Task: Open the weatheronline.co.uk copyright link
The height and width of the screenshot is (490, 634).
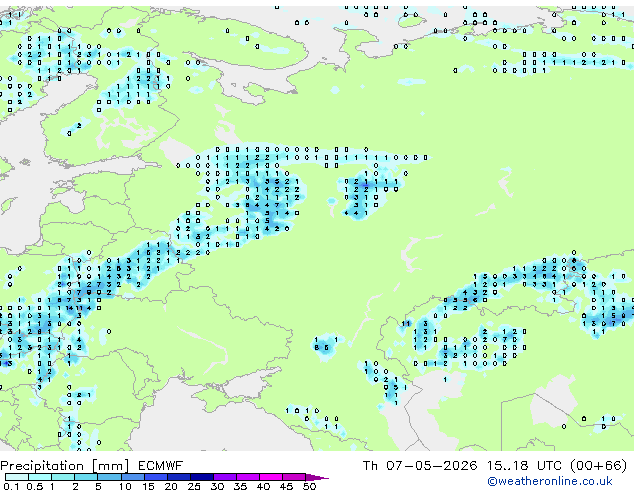Action: pyautogui.click(x=550, y=481)
